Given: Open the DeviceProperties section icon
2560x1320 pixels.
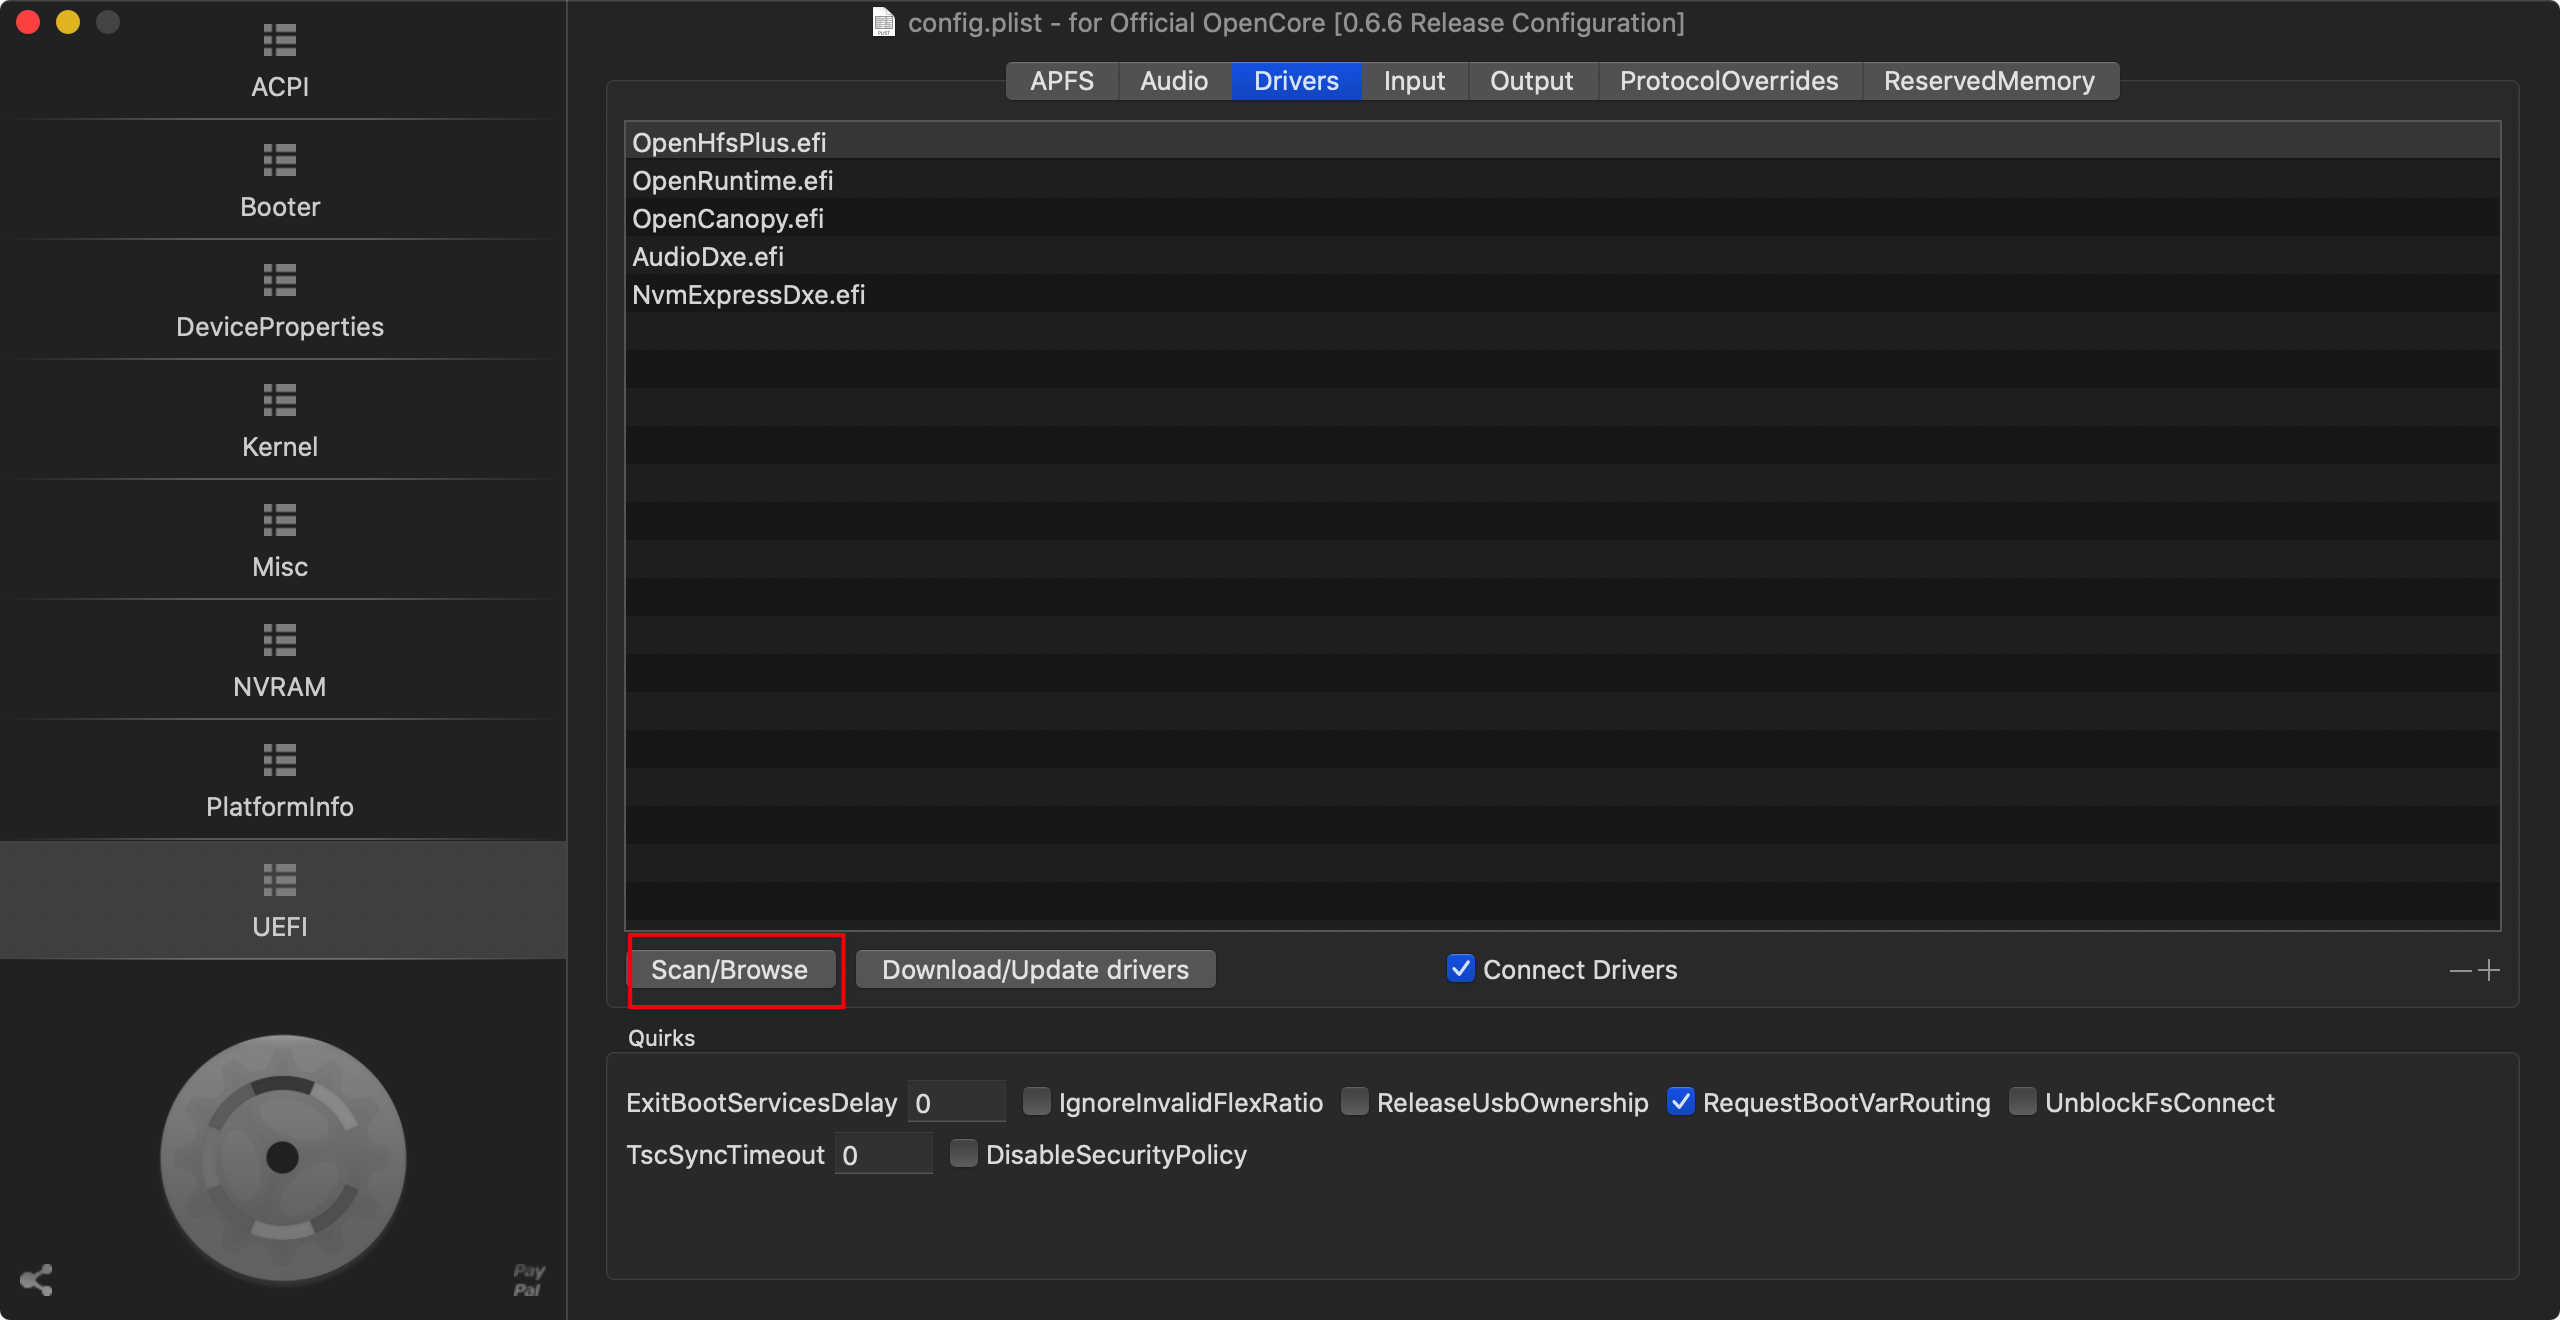Looking at the screenshot, I should (280, 281).
